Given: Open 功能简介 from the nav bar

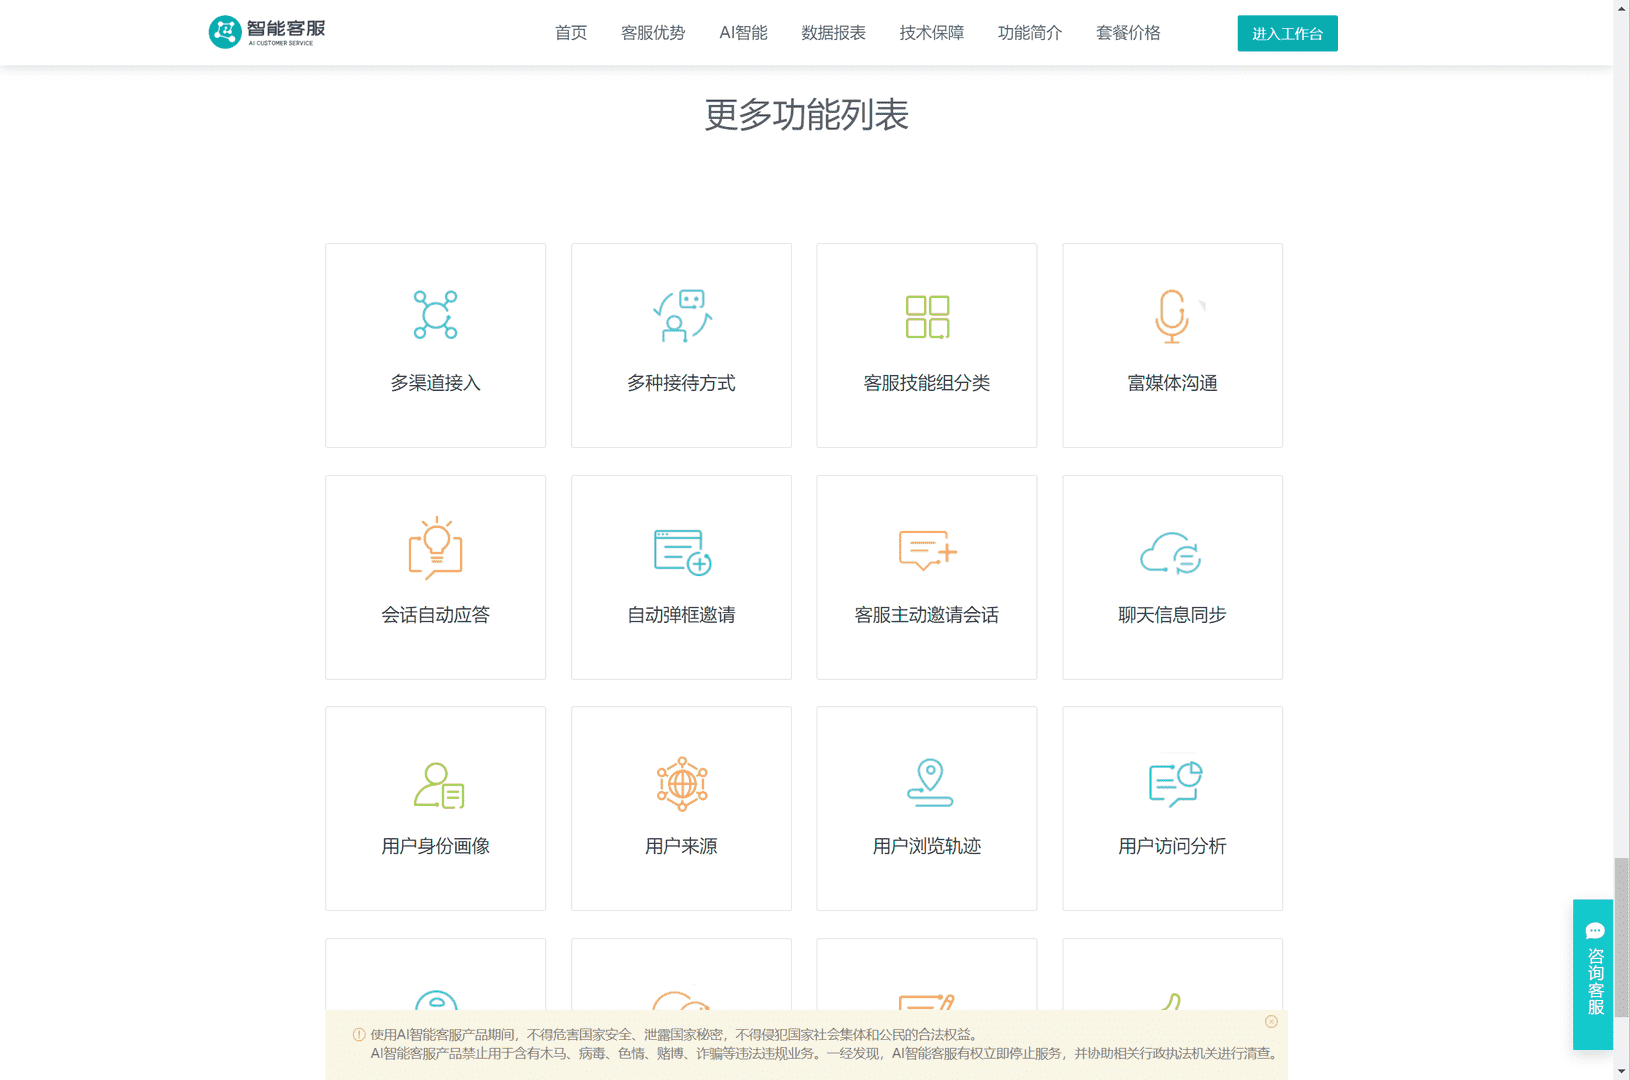Looking at the screenshot, I should 1030,33.
